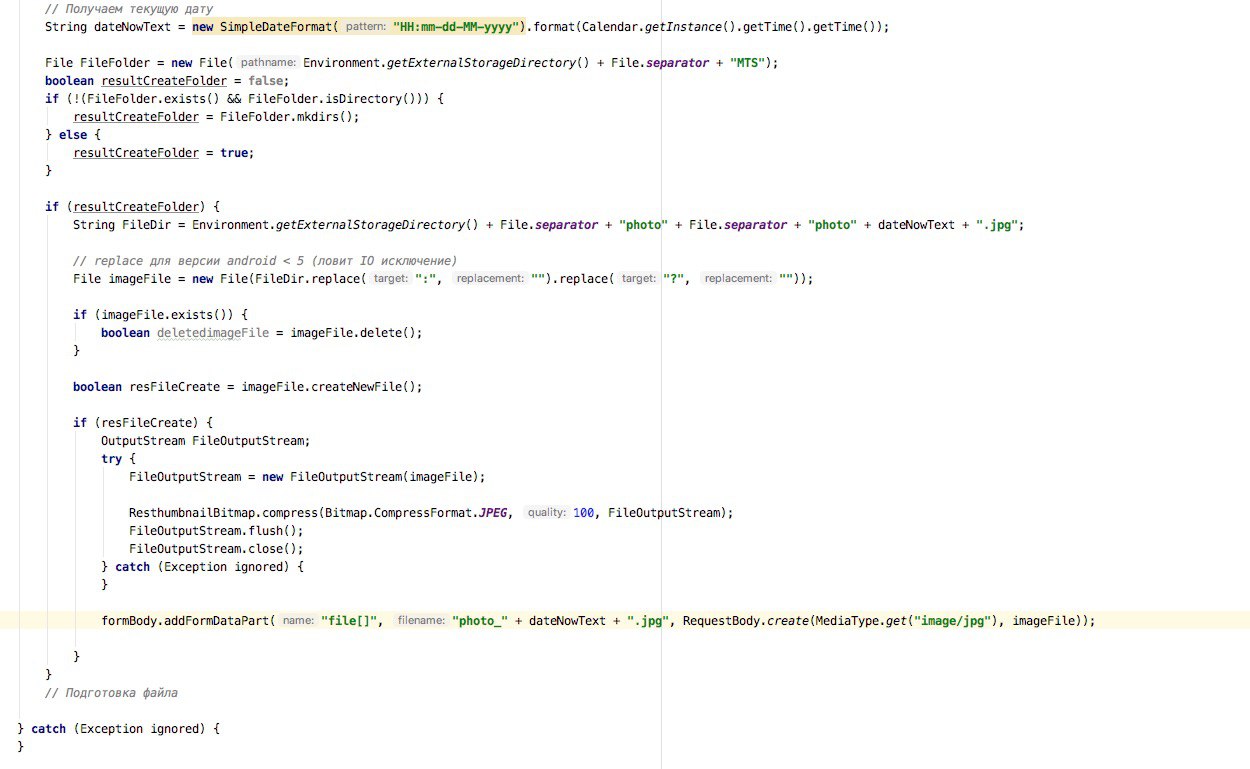Image resolution: width=1250 pixels, height=769 pixels.
Task: Click the "filename:" parameter hint
Action: click(x=421, y=621)
